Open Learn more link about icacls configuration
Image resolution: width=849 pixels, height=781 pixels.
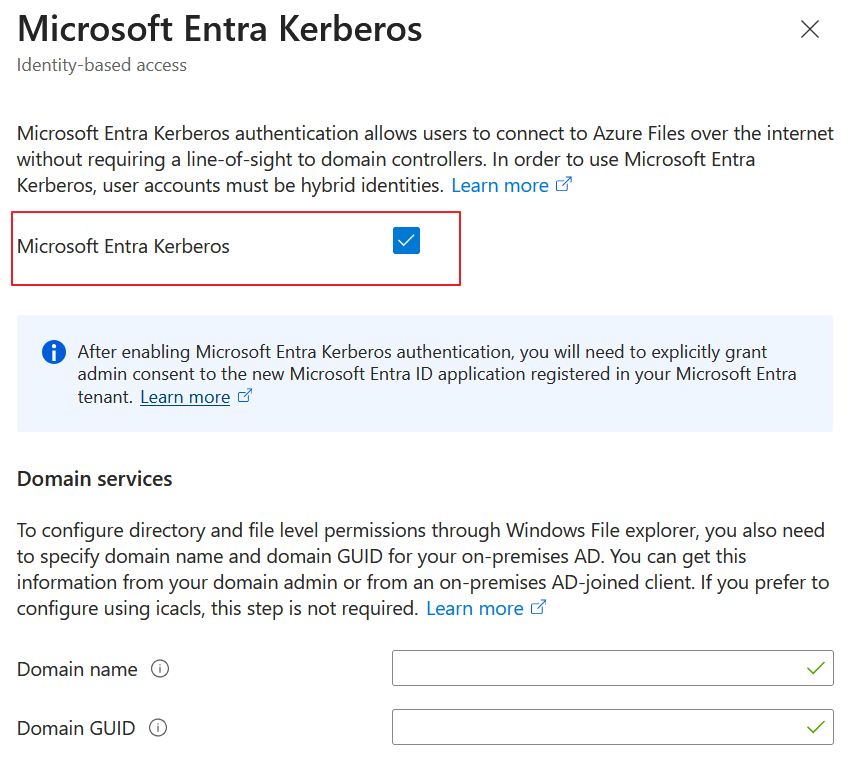(x=474, y=609)
